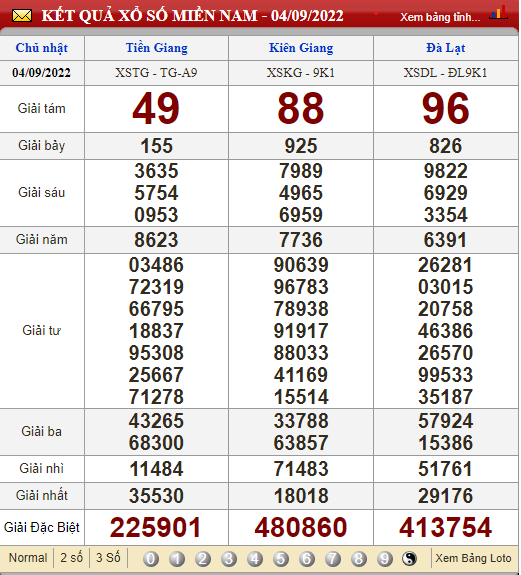Filter loto by digit 2 ball
Viewport: 521px width, 575px height.
tap(203, 559)
